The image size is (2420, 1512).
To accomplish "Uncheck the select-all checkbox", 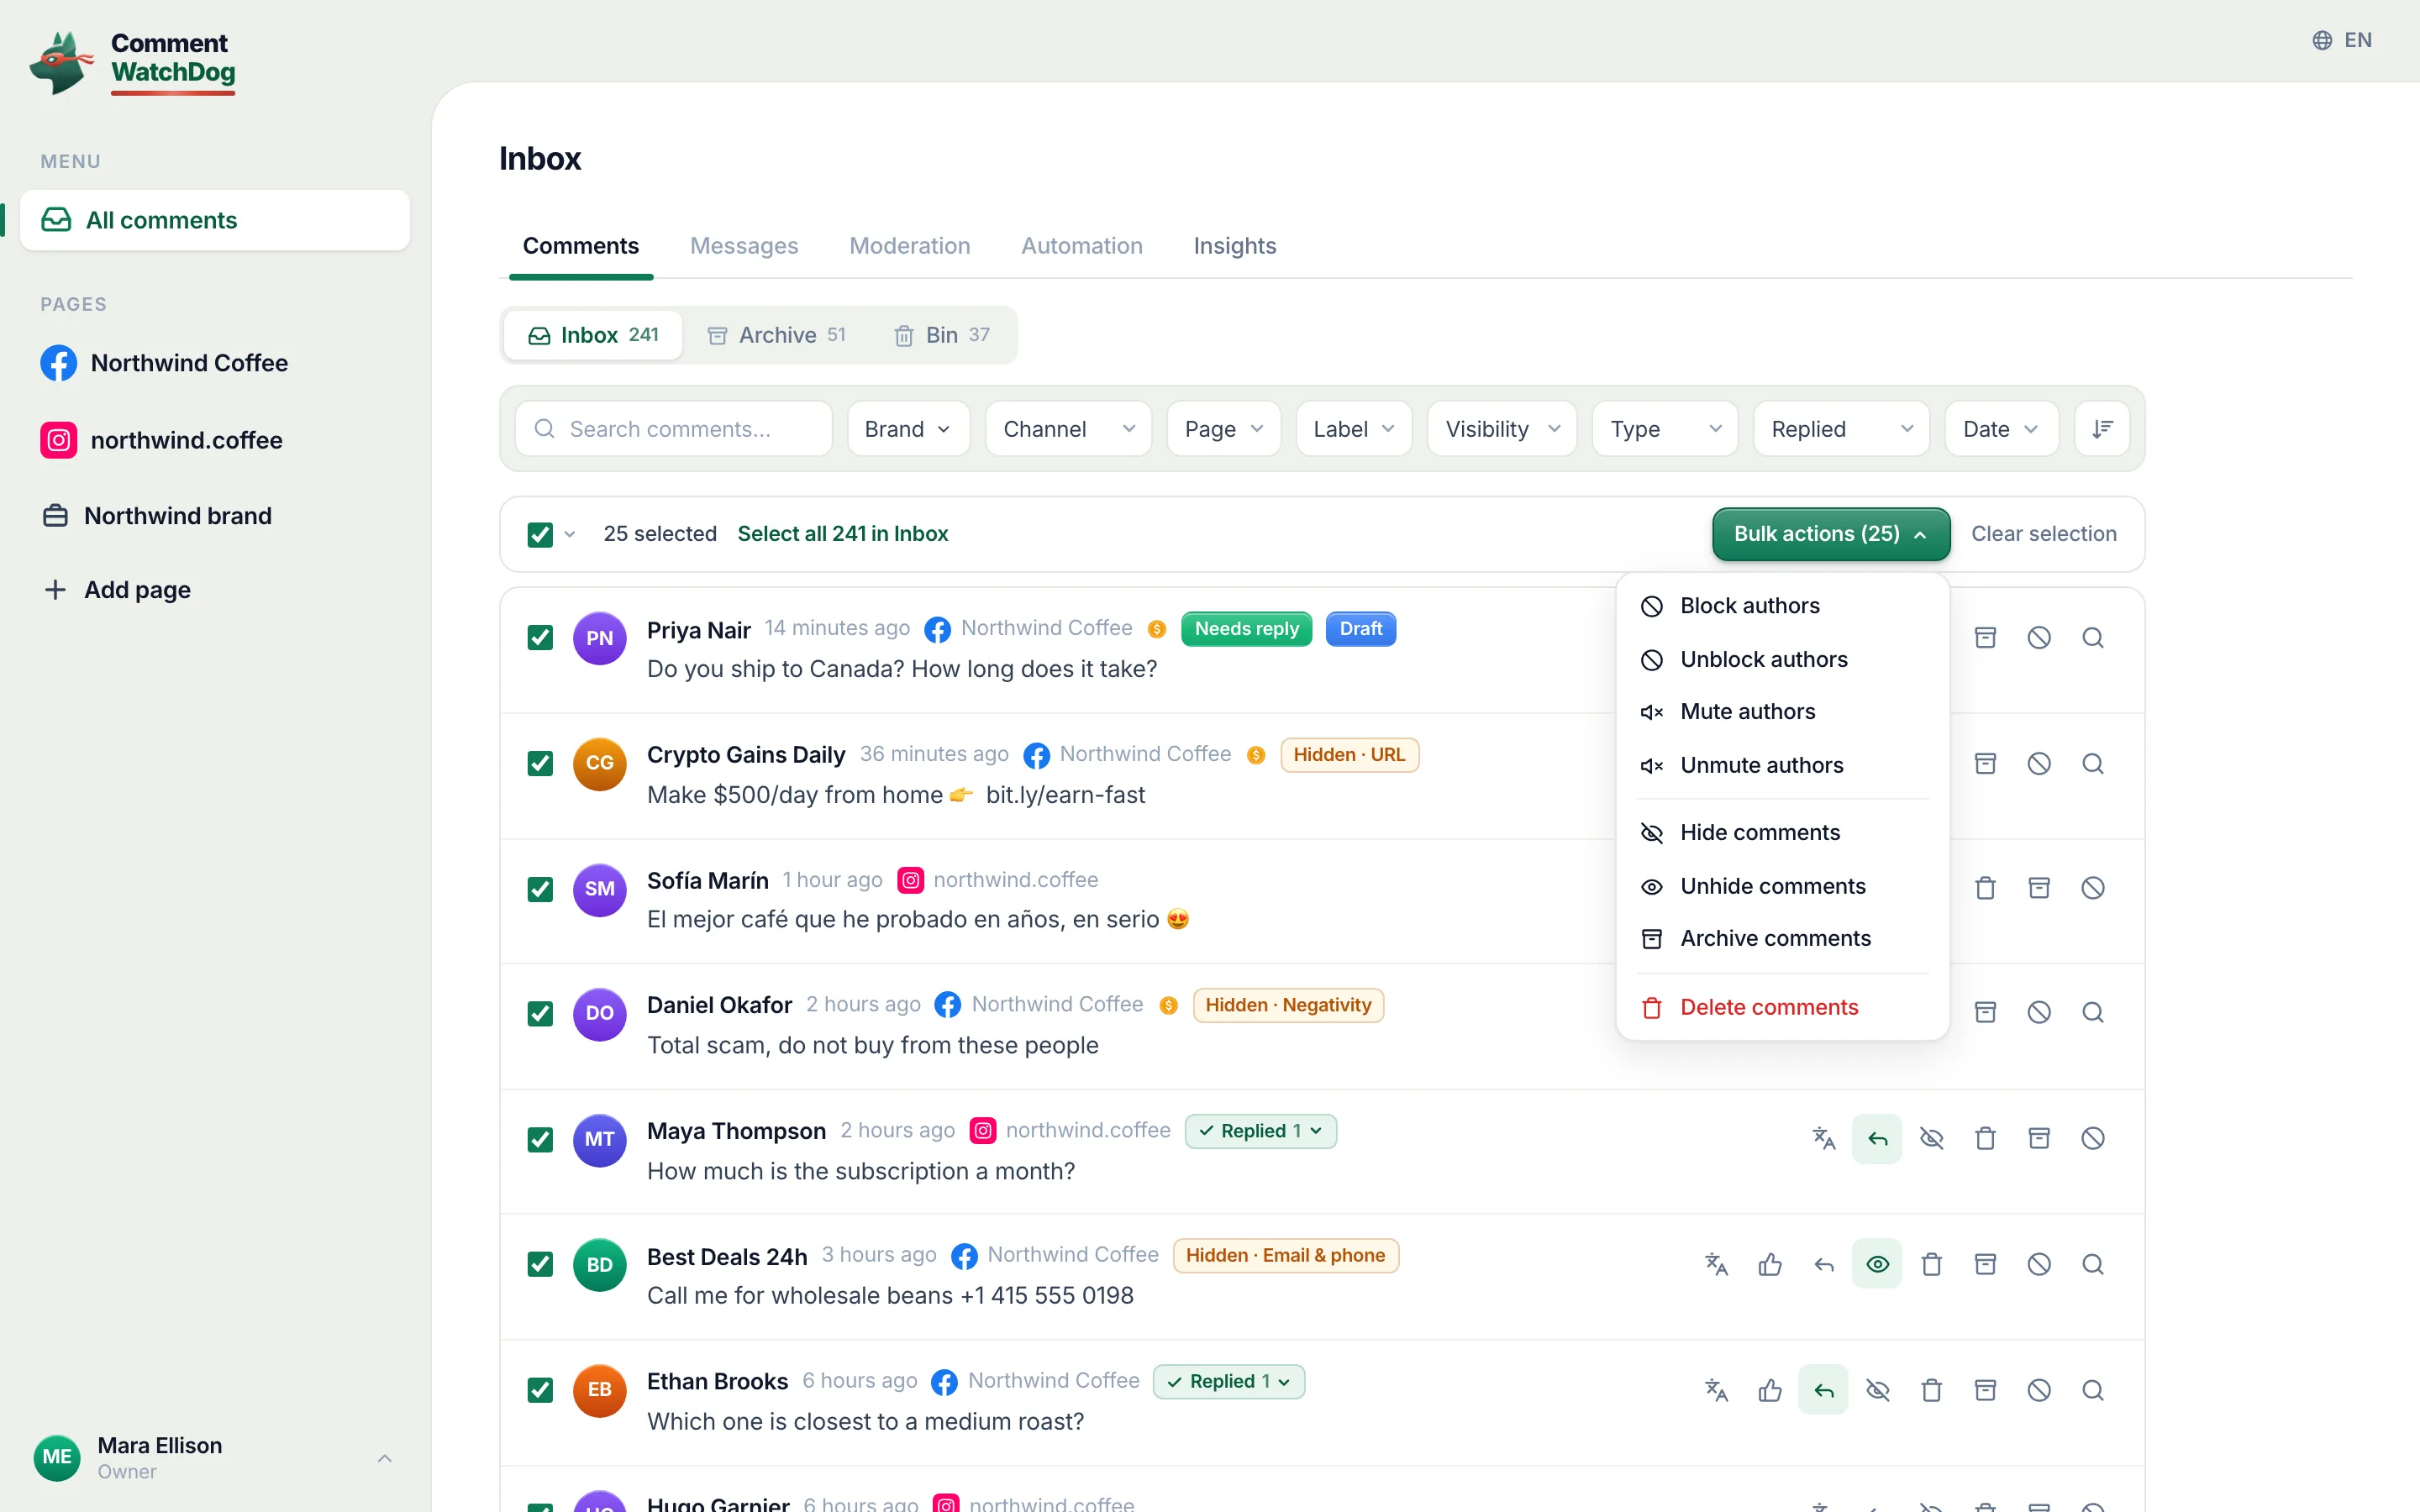I will pos(540,534).
